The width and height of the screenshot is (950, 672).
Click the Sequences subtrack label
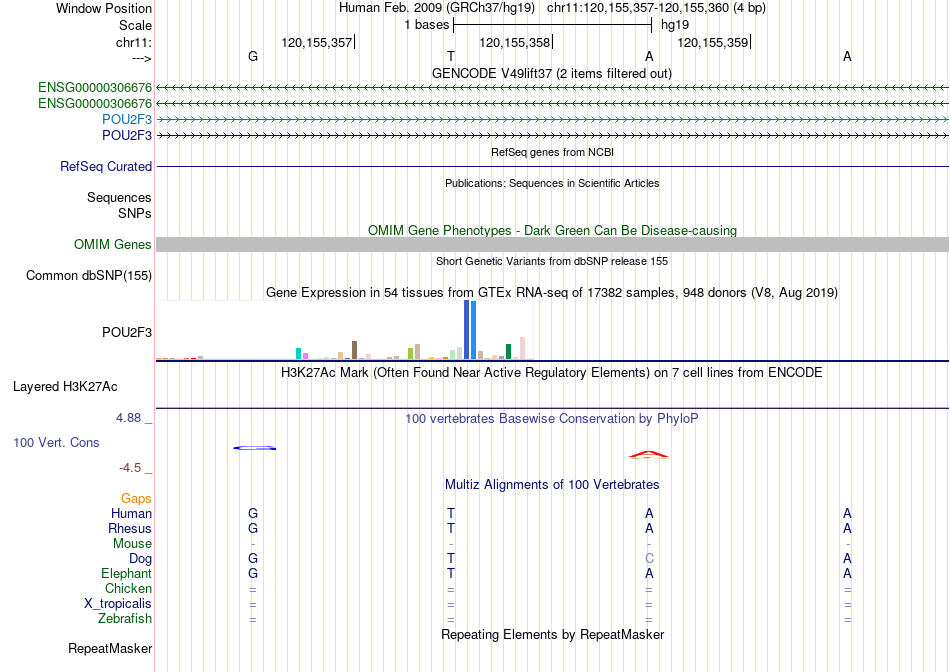[x=119, y=198]
